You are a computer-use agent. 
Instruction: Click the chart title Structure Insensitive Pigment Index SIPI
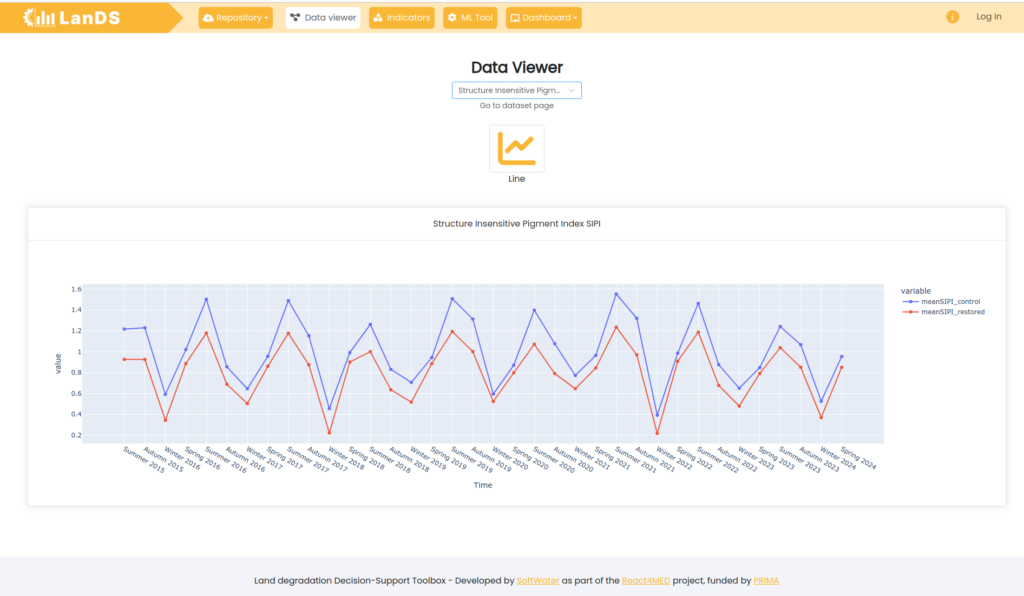(517, 223)
